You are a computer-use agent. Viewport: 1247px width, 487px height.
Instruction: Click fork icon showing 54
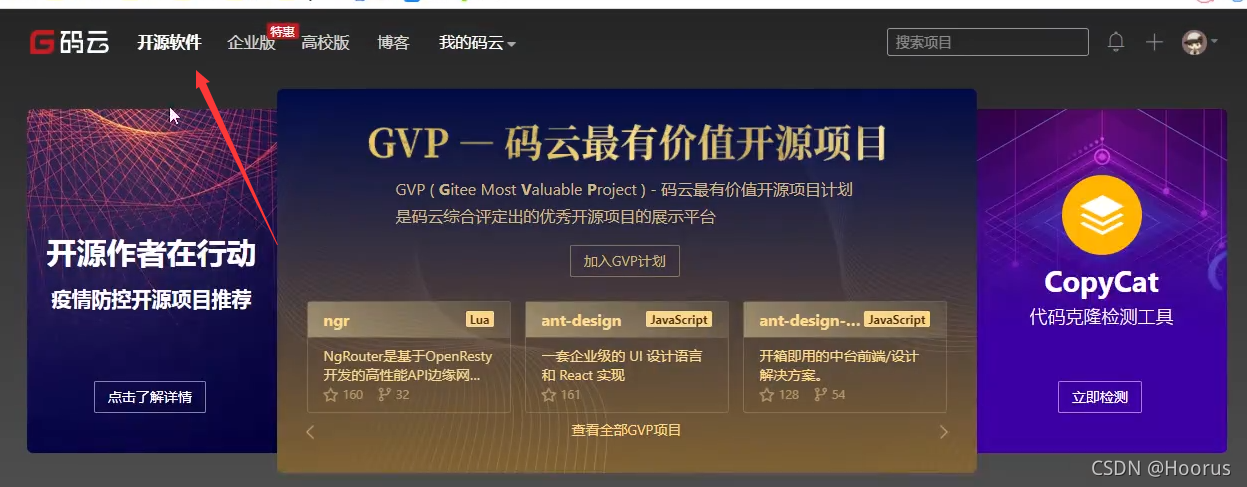pos(821,395)
